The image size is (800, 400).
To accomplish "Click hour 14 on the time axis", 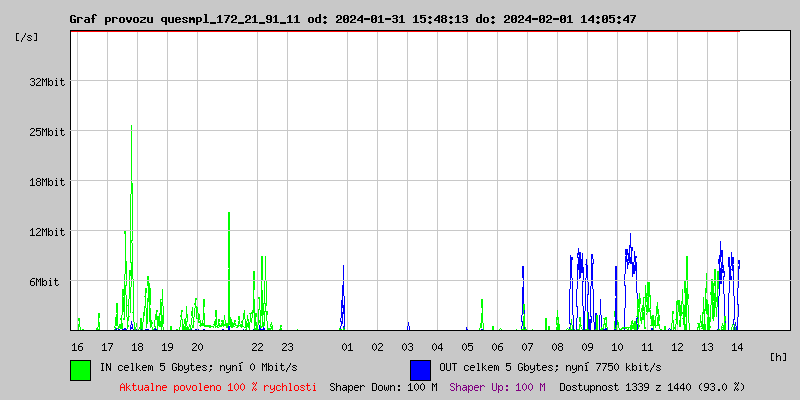I will click(x=737, y=347).
